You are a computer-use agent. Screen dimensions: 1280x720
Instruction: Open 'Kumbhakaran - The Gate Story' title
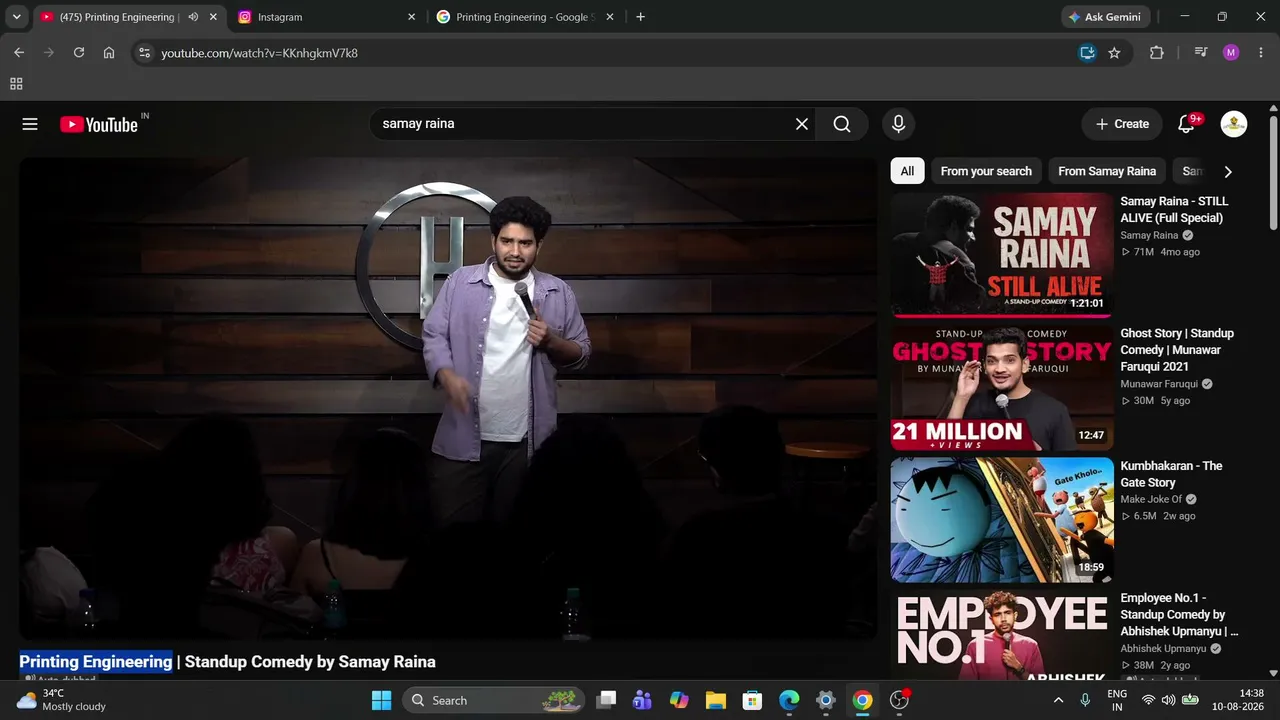click(1171, 474)
